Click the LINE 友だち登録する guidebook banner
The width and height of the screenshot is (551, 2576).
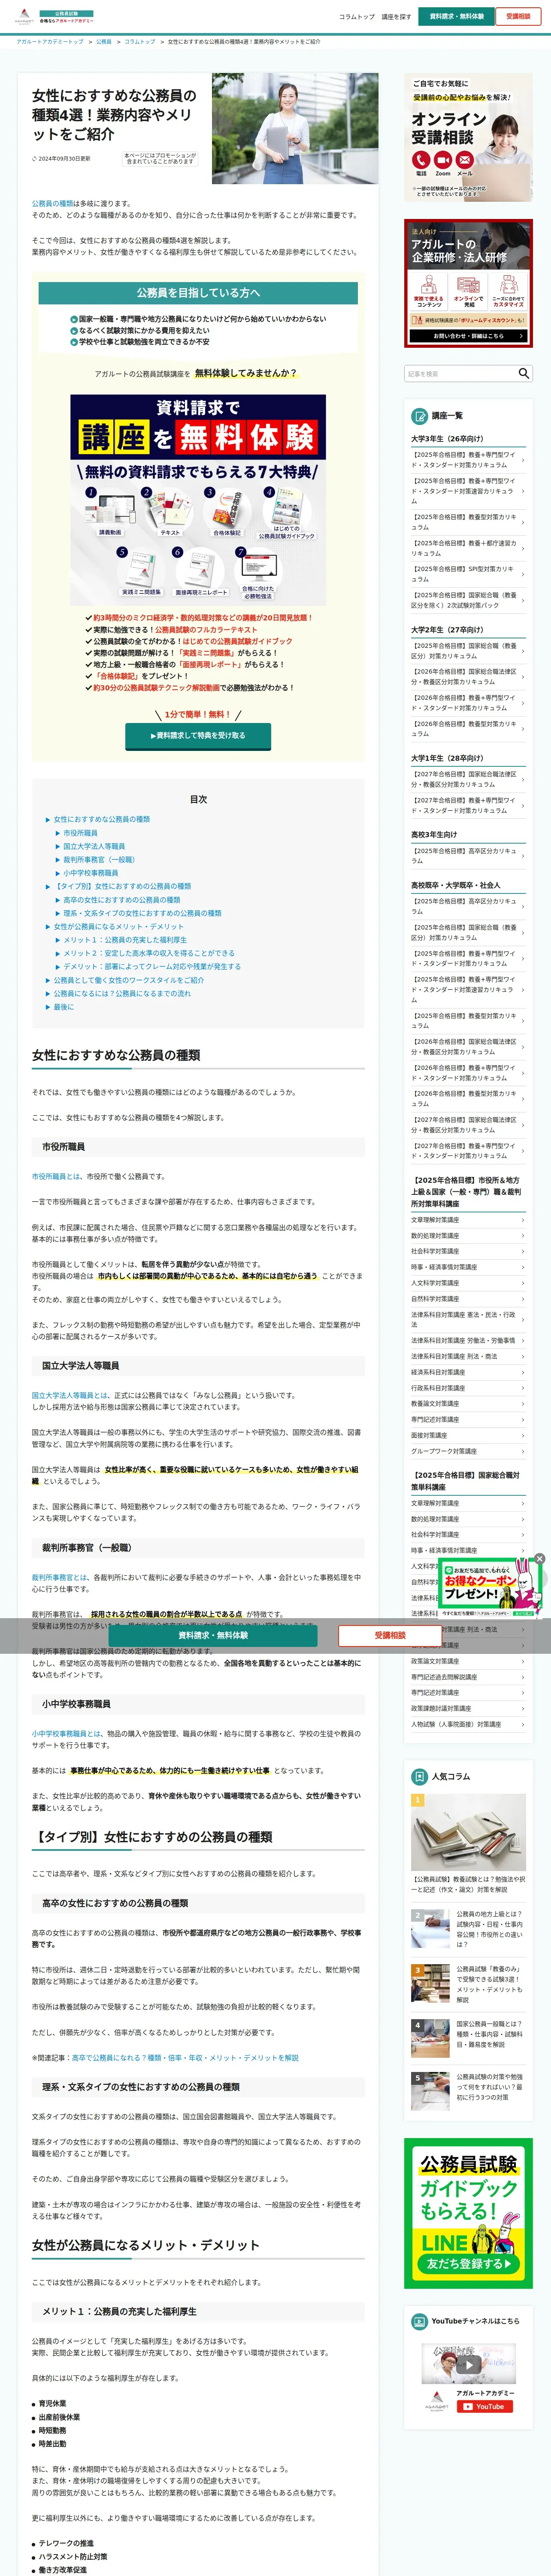pos(468,2214)
